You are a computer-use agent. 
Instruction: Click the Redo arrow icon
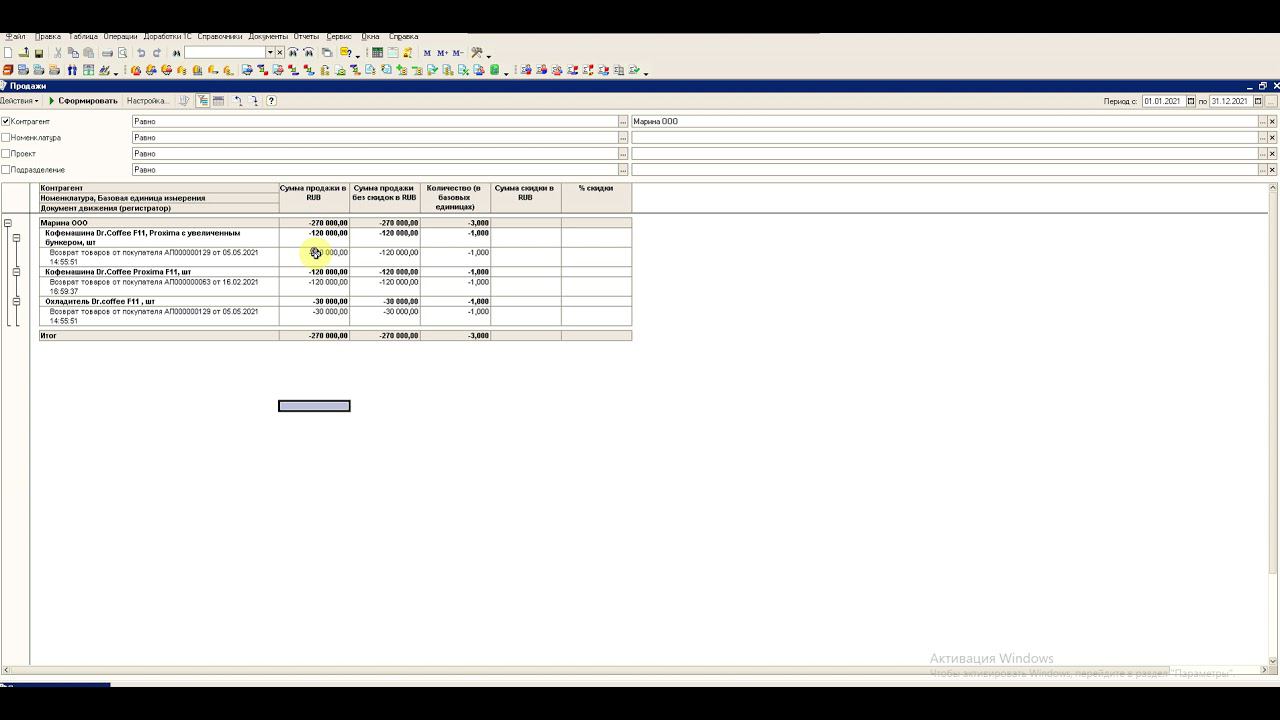(157, 53)
